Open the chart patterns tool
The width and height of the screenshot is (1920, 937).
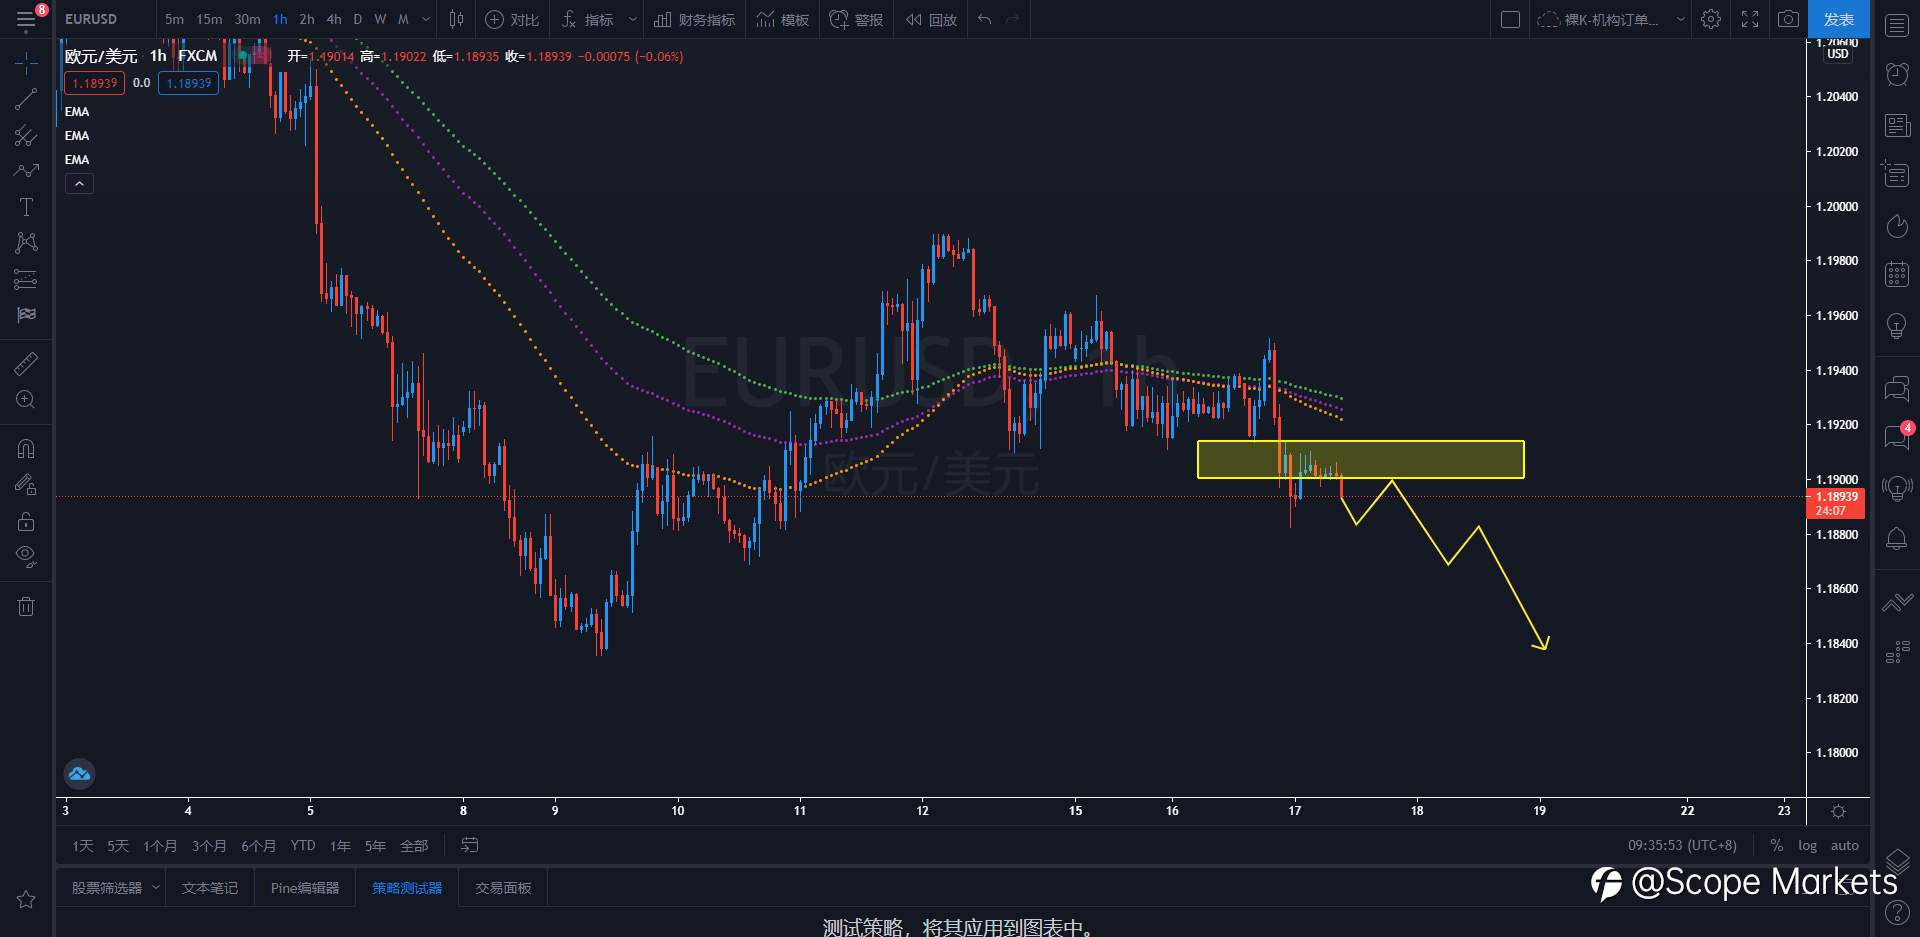[26, 243]
